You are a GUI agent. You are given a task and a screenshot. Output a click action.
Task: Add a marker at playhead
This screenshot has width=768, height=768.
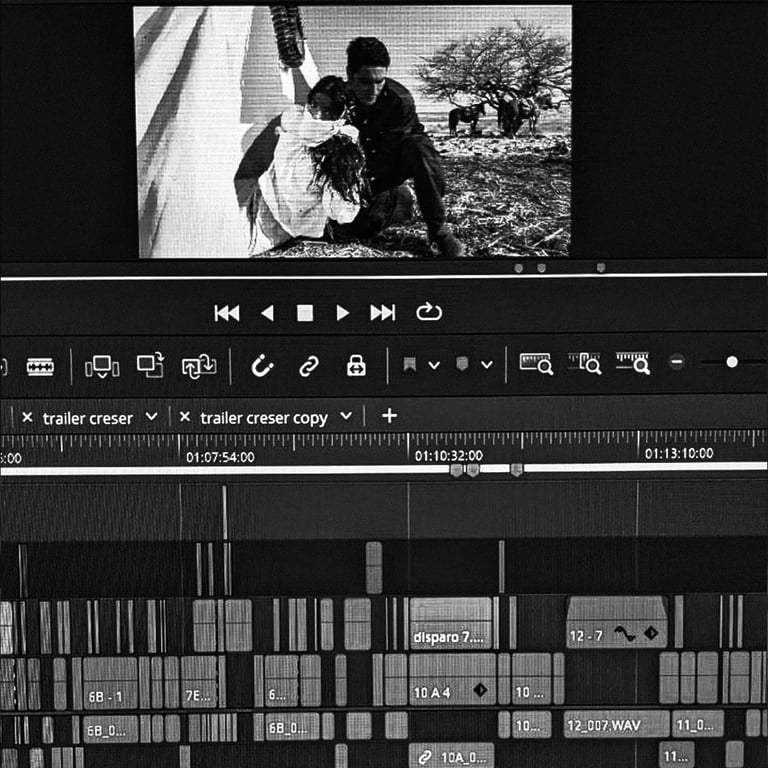coord(462,364)
